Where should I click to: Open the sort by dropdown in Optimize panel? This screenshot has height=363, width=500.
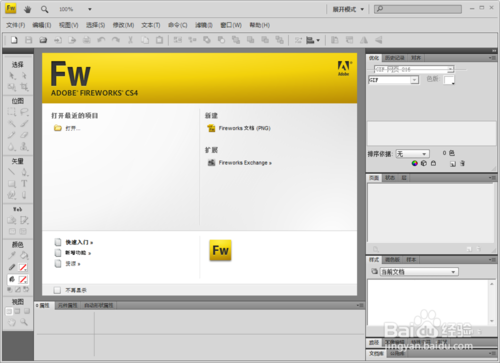(413, 154)
